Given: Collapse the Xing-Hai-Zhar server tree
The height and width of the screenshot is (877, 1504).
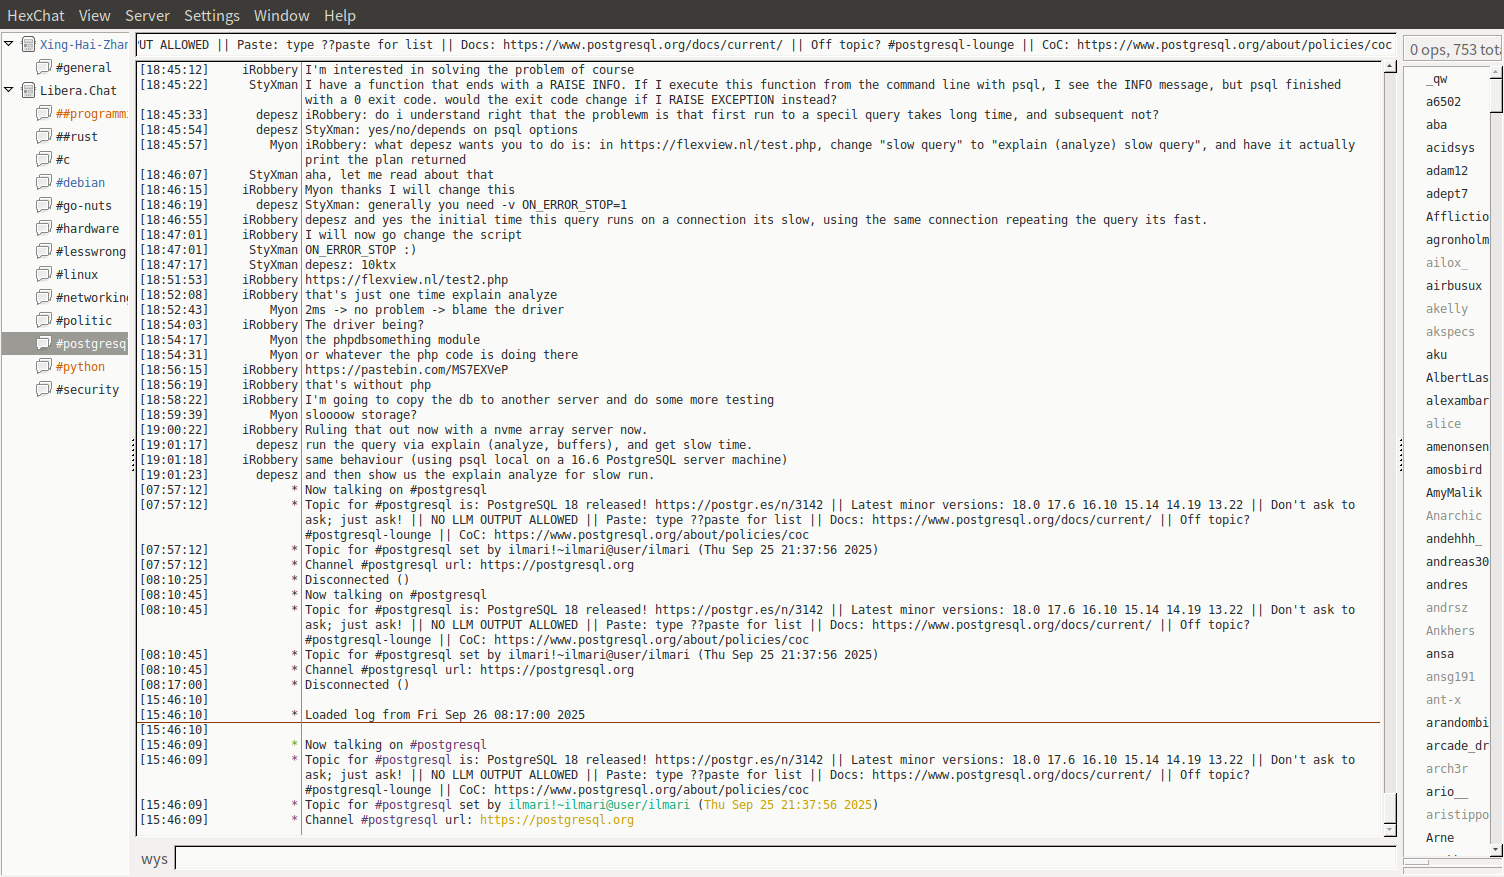Looking at the screenshot, I should point(9,44).
